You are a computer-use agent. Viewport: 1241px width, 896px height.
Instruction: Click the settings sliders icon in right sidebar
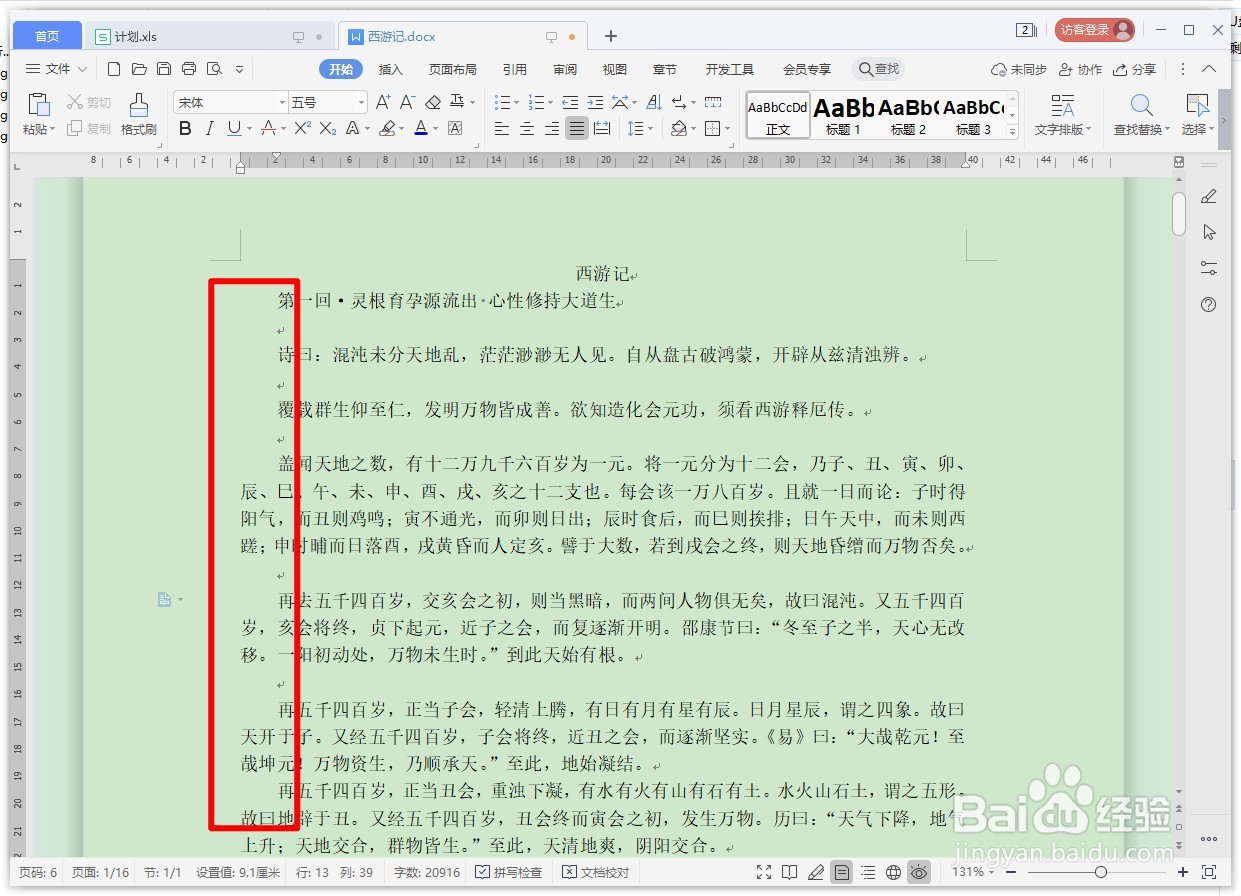1208,268
